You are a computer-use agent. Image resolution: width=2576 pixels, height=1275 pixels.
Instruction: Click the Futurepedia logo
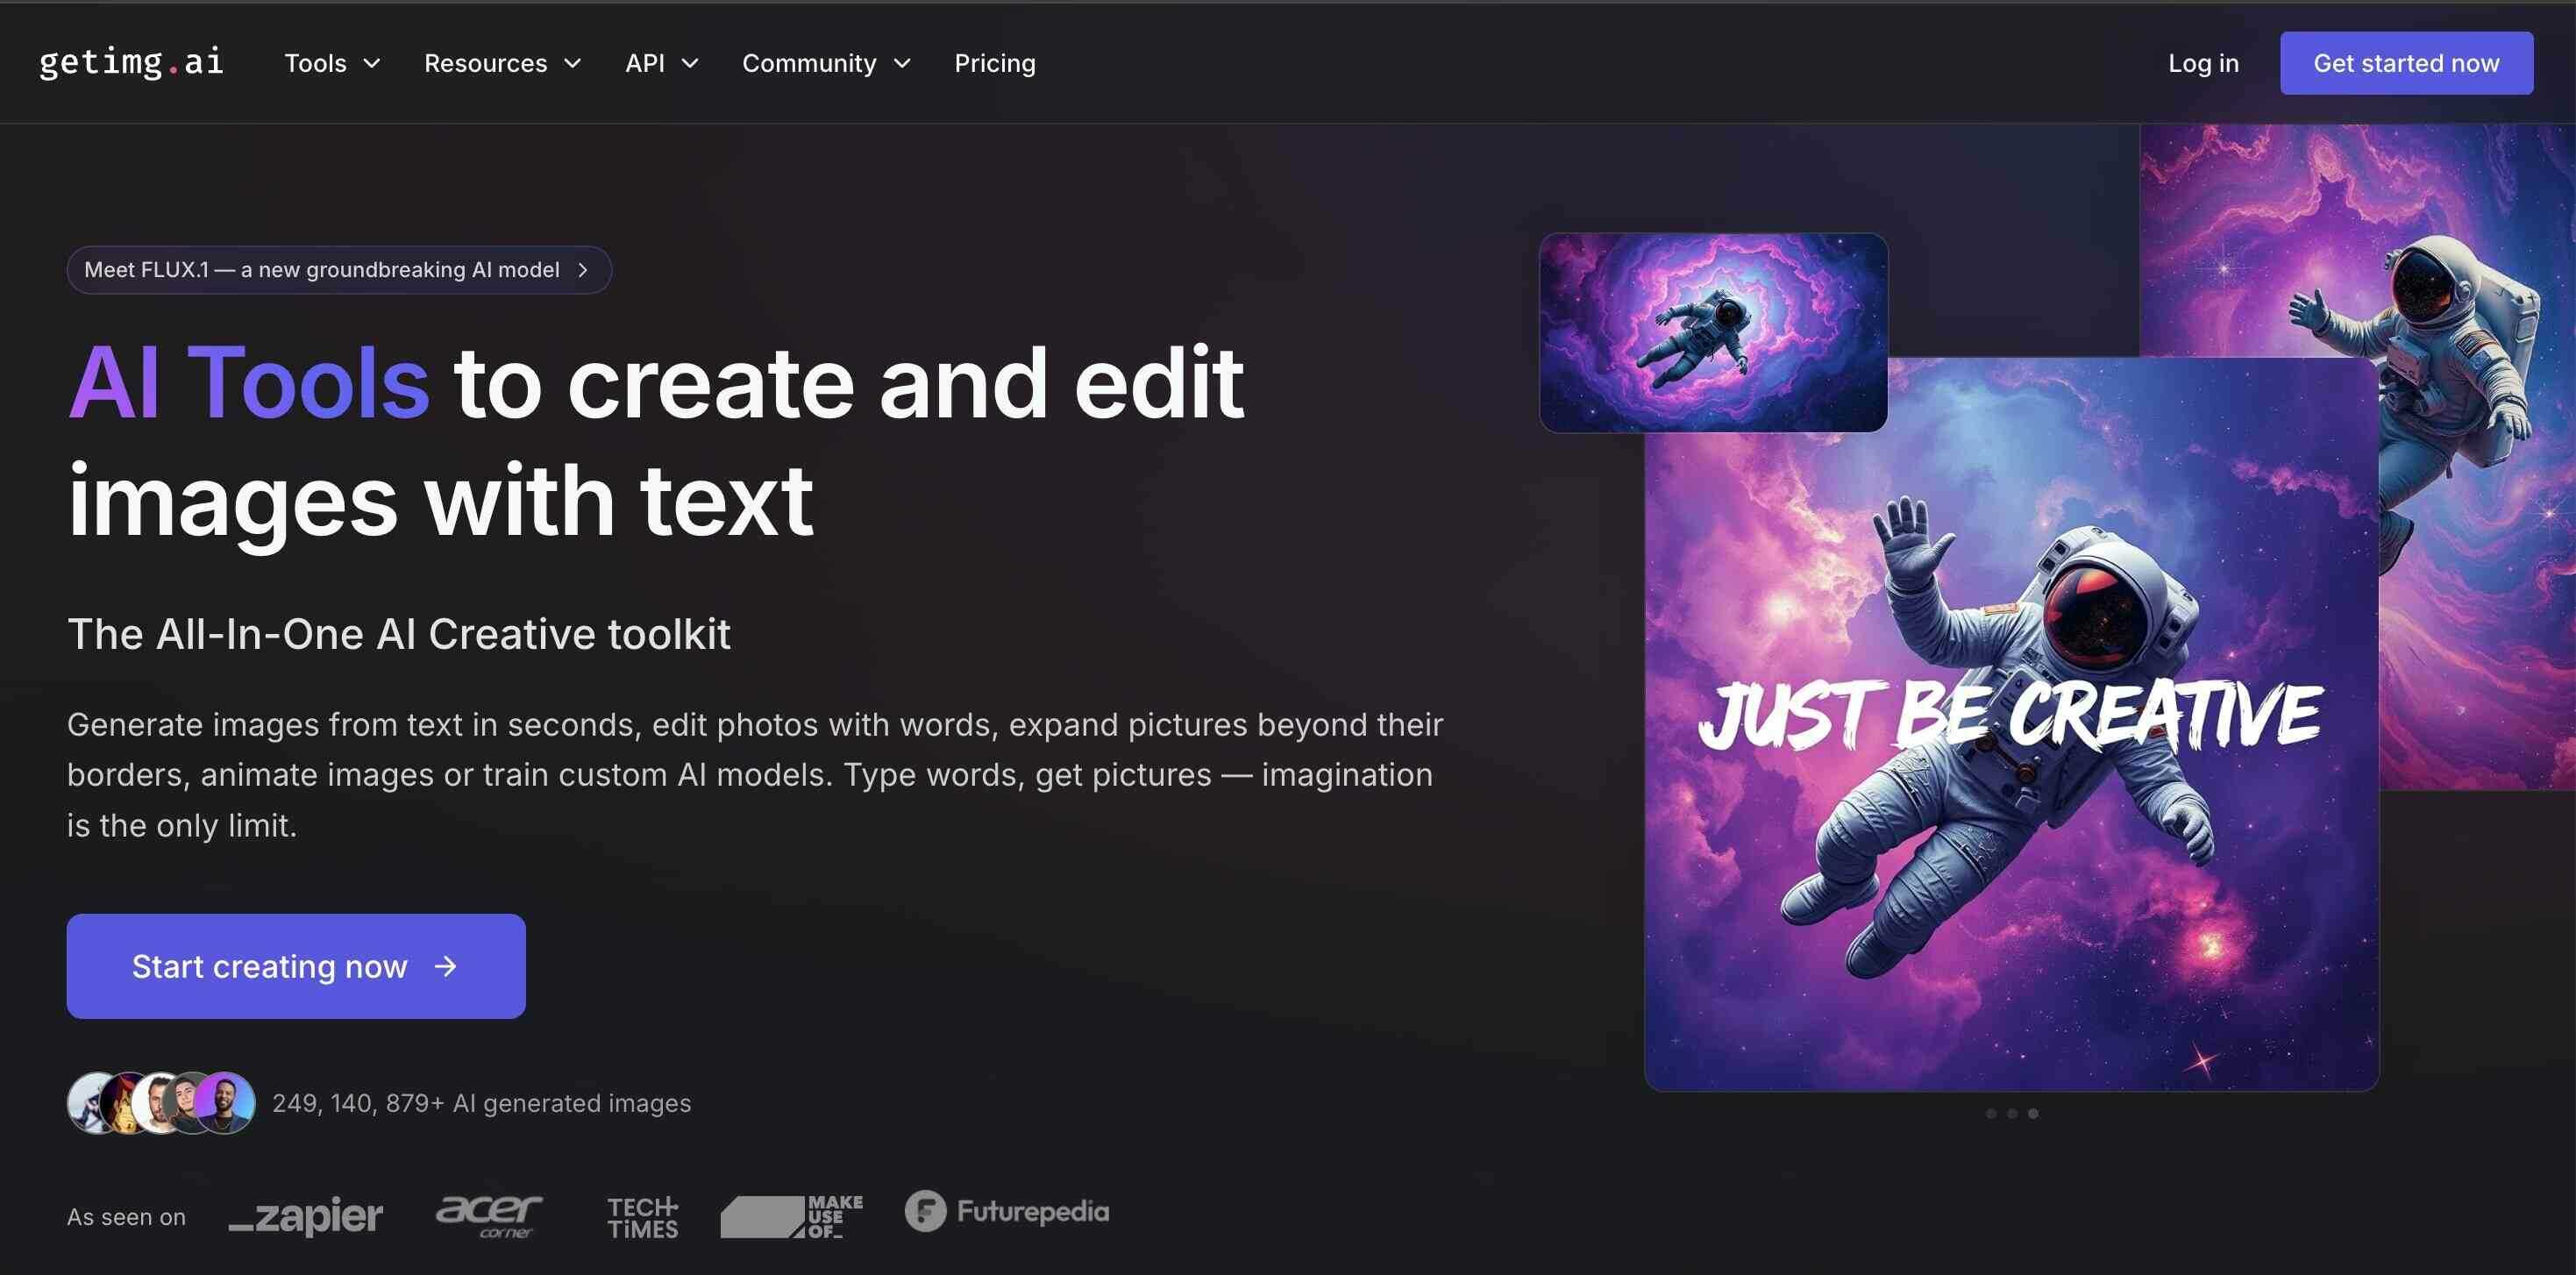1007,1212
